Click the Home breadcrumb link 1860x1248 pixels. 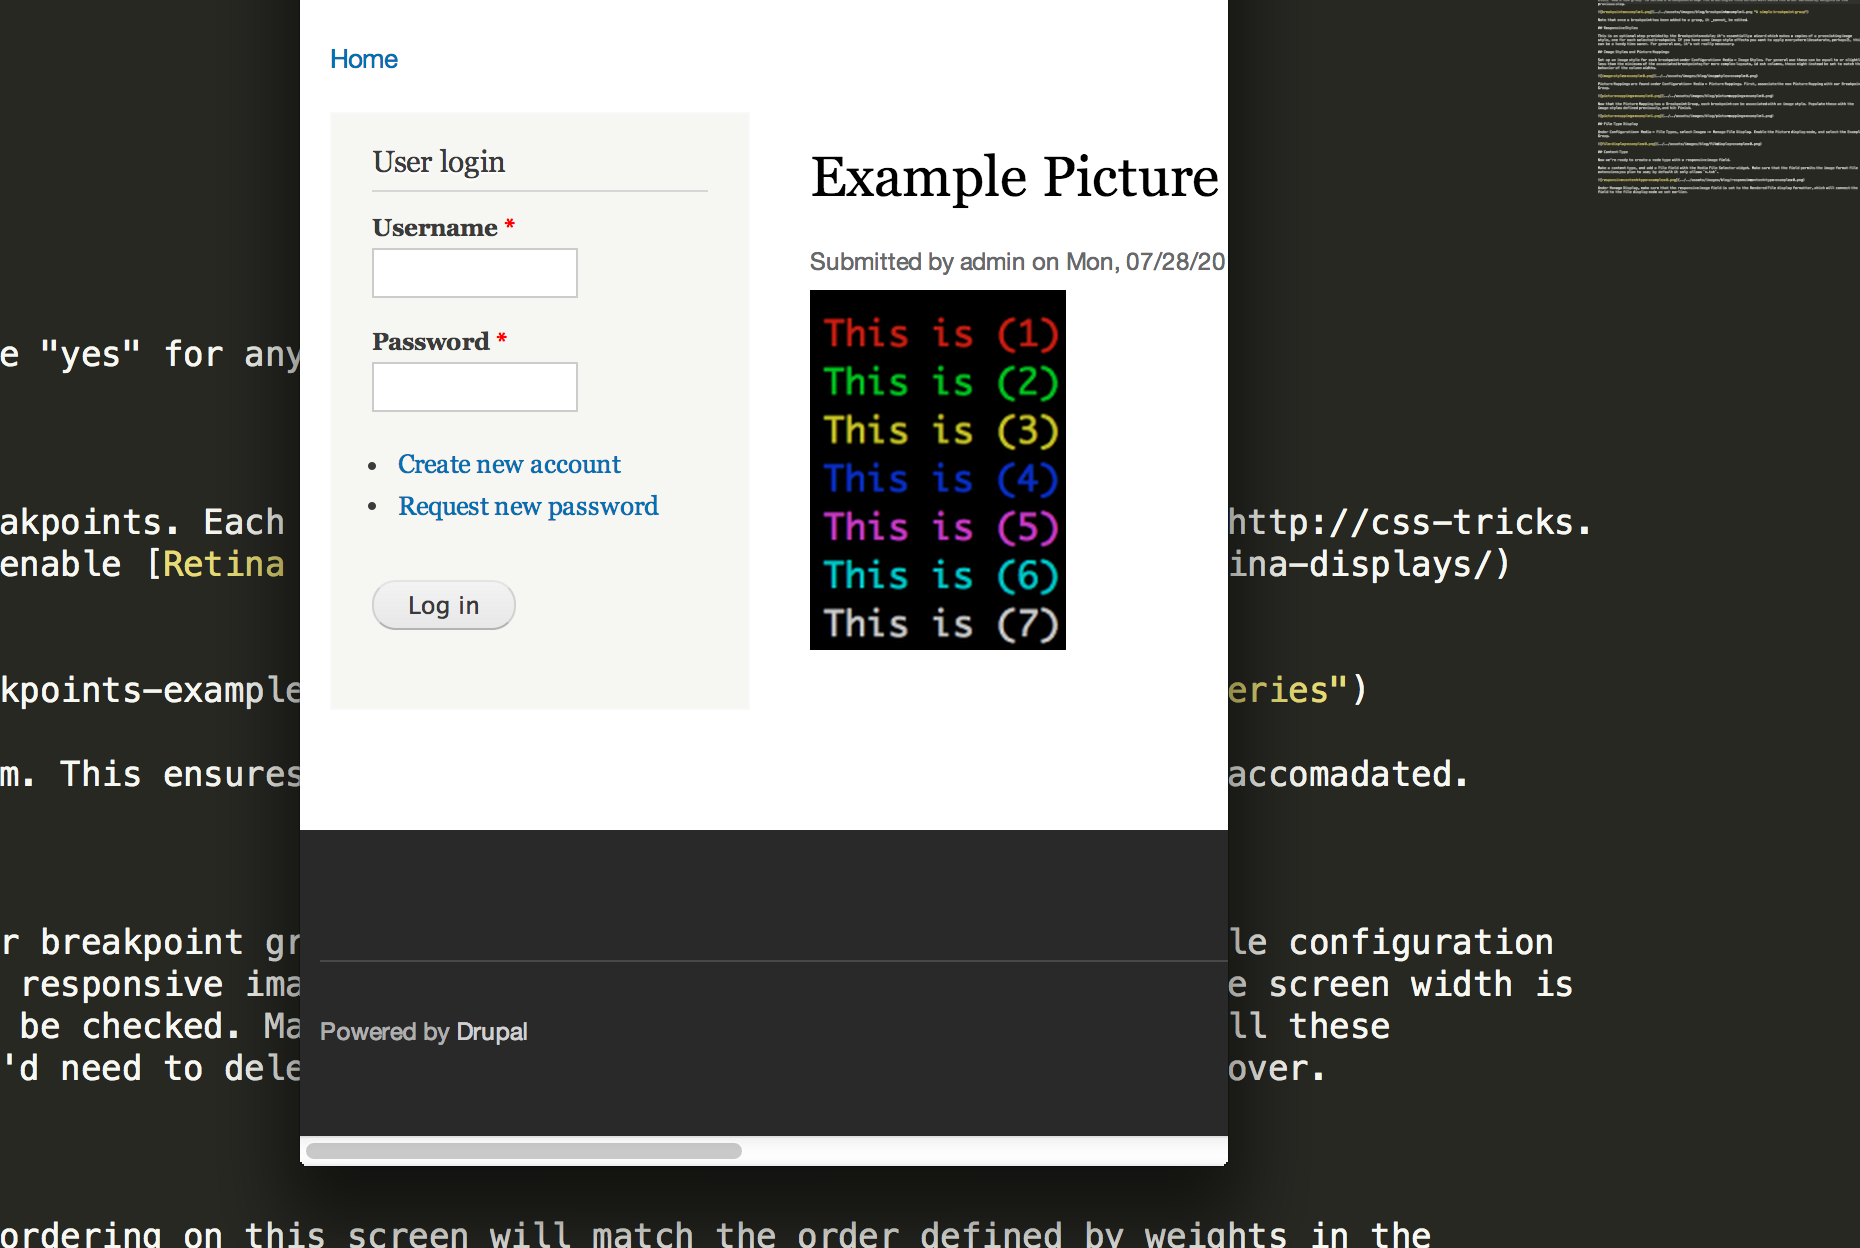[x=364, y=60]
